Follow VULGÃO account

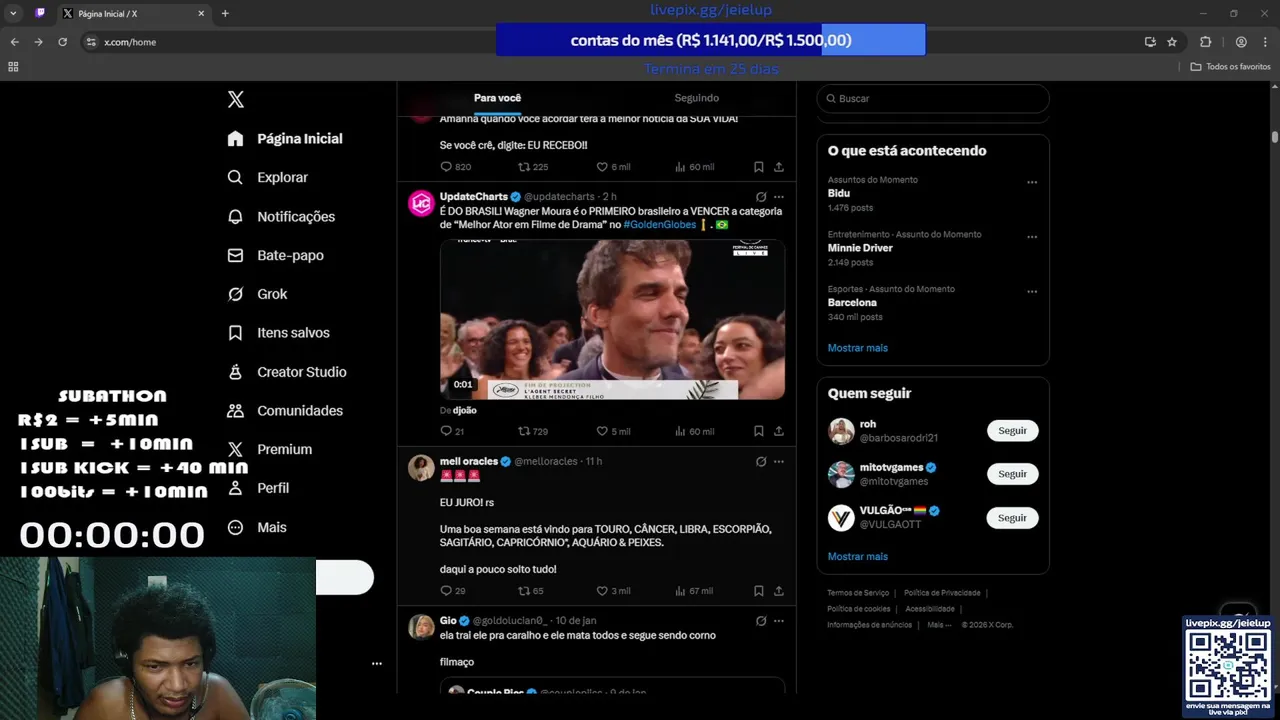[x=1012, y=518]
